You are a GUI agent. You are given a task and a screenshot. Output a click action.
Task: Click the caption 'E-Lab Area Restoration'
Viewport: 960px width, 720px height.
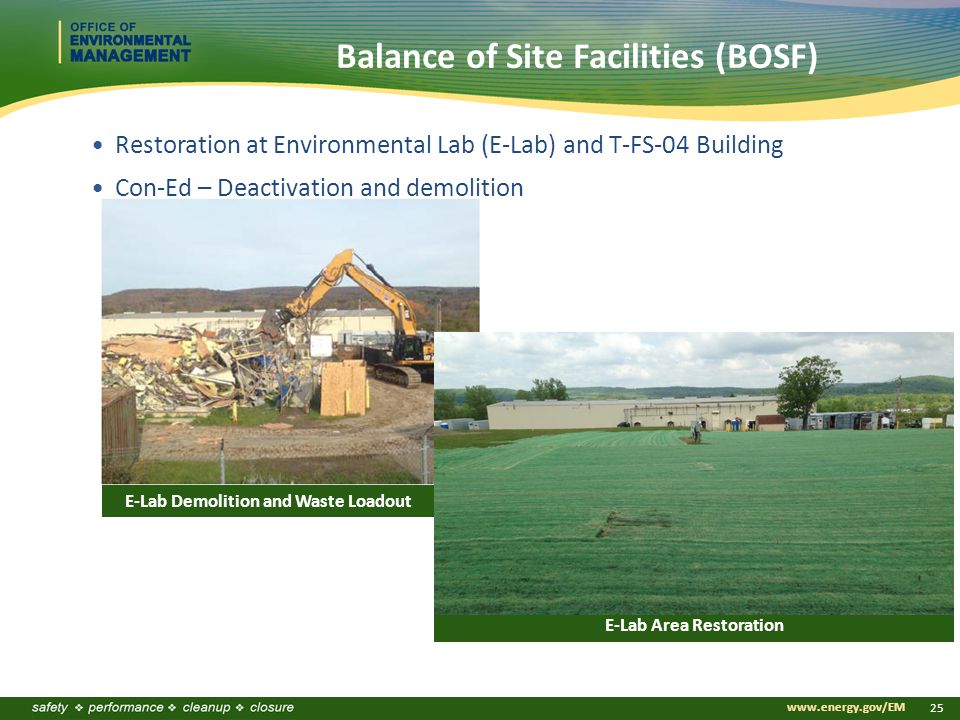[x=694, y=625]
